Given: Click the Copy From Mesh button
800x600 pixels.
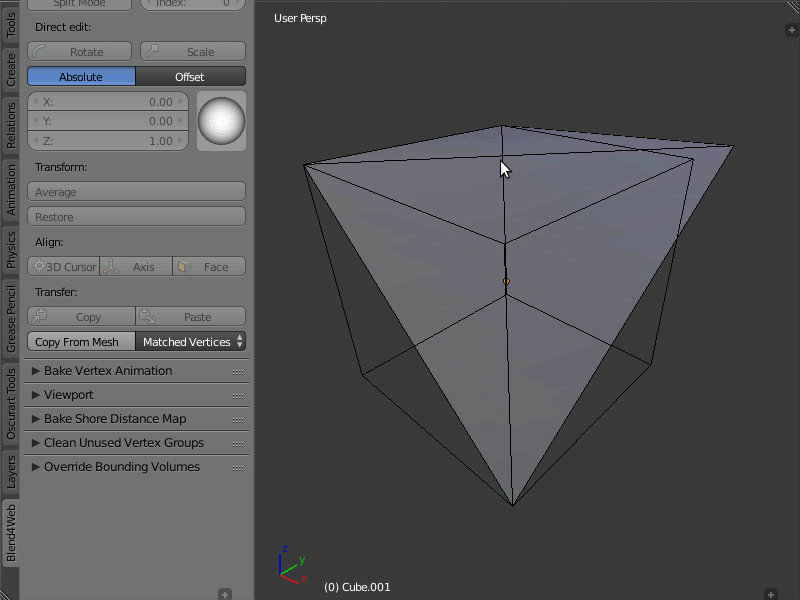Looking at the screenshot, I should click(x=79, y=341).
